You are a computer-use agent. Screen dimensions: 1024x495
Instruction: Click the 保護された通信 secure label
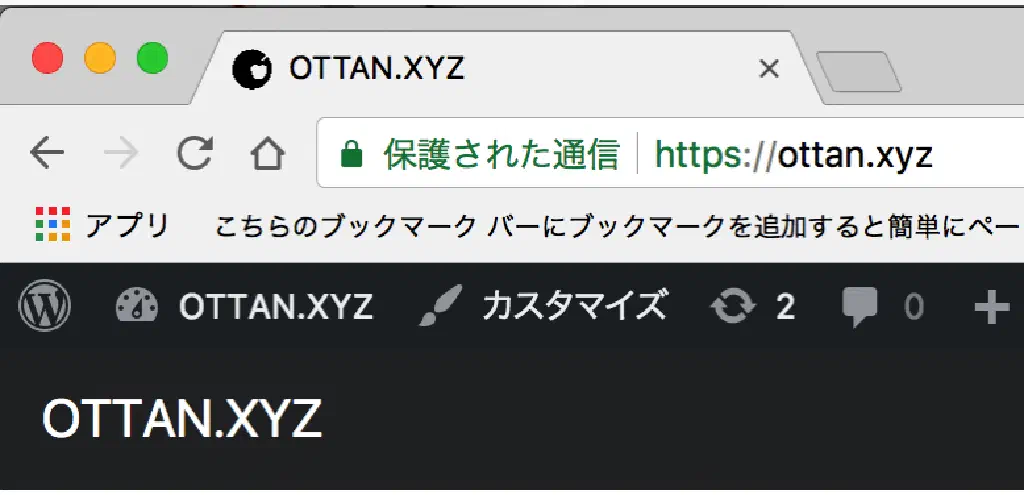(501, 155)
